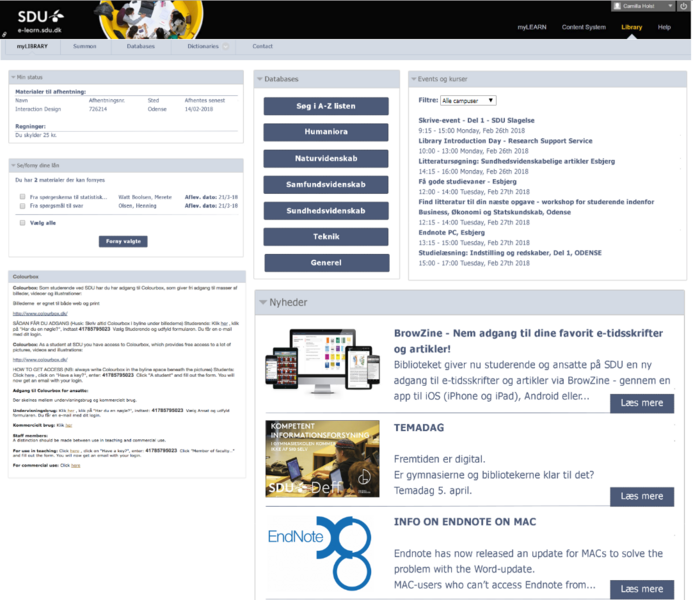
Task: Check the 'Fra spørgeskema til statistik' loan checkbox
Action: click(22, 198)
